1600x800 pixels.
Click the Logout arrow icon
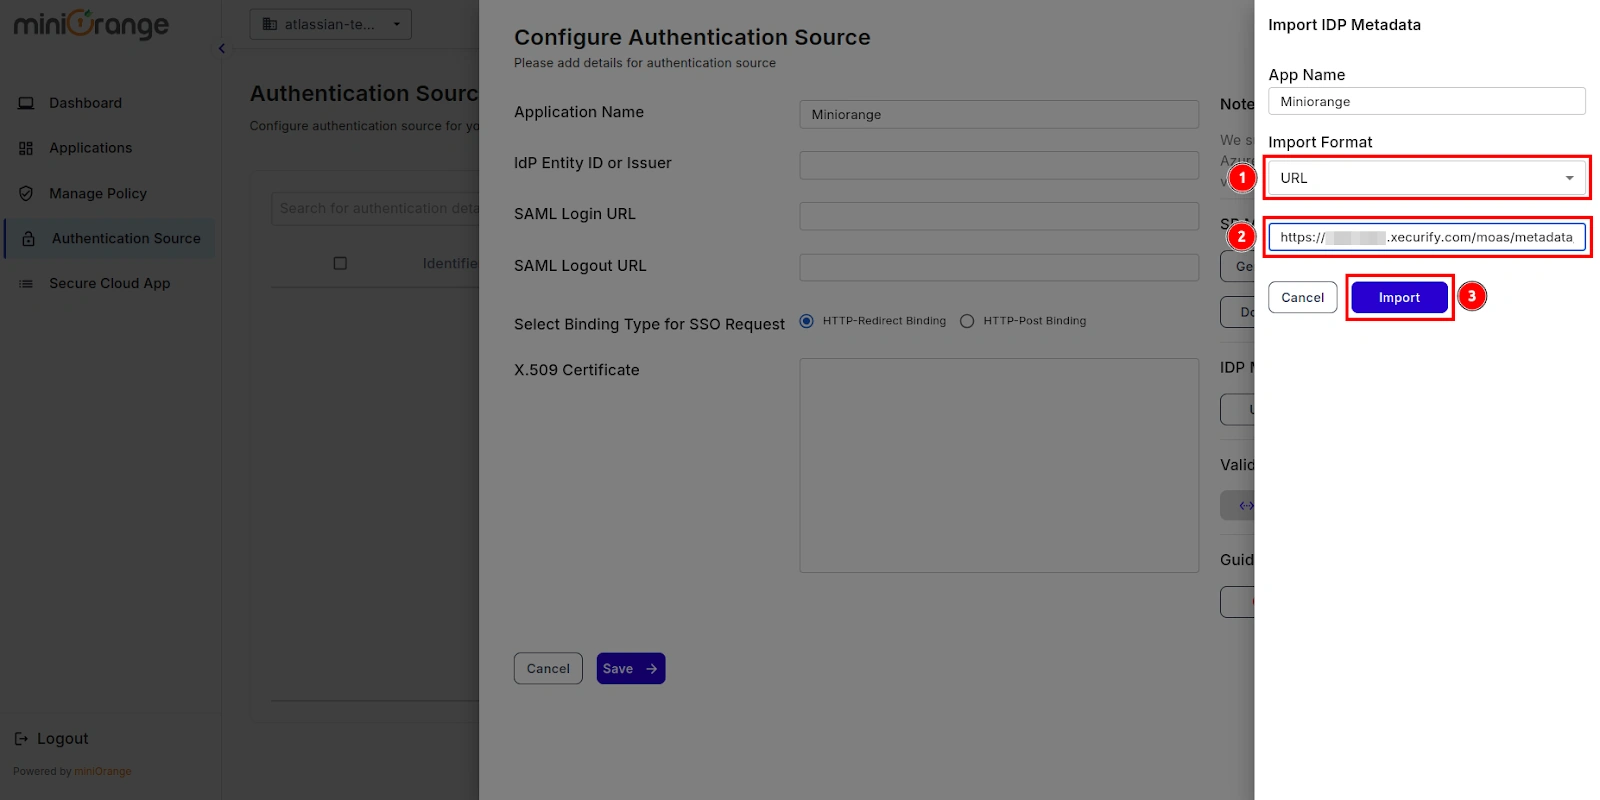(x=21, y=739)
